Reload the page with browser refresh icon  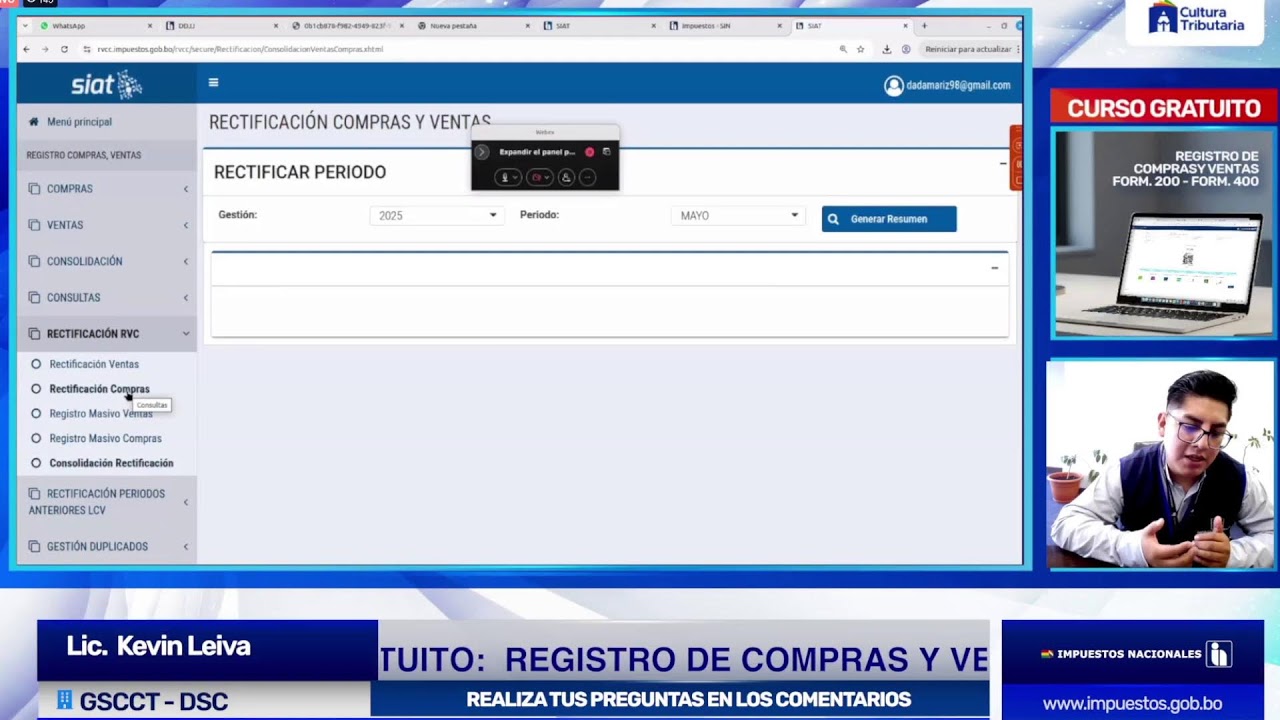64,49
